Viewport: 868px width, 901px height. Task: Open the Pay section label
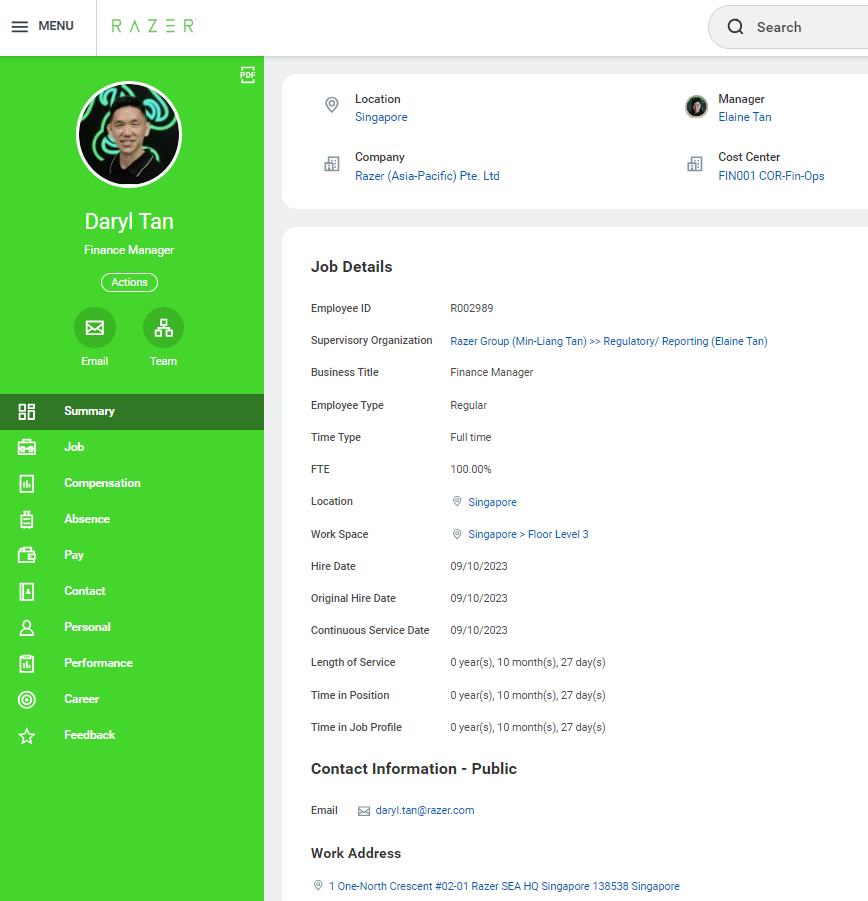74,555
